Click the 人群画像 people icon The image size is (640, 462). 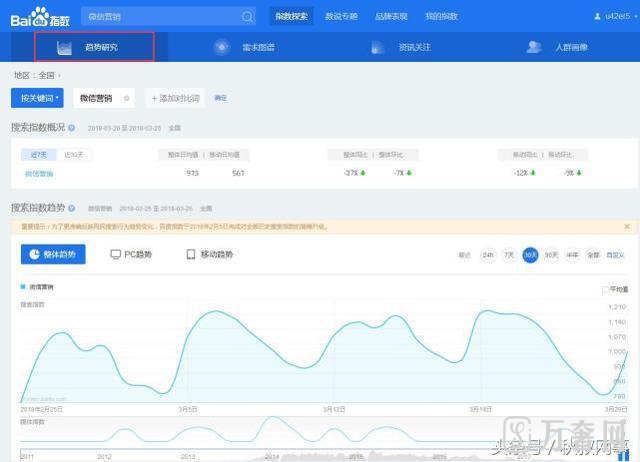point(533,47)
